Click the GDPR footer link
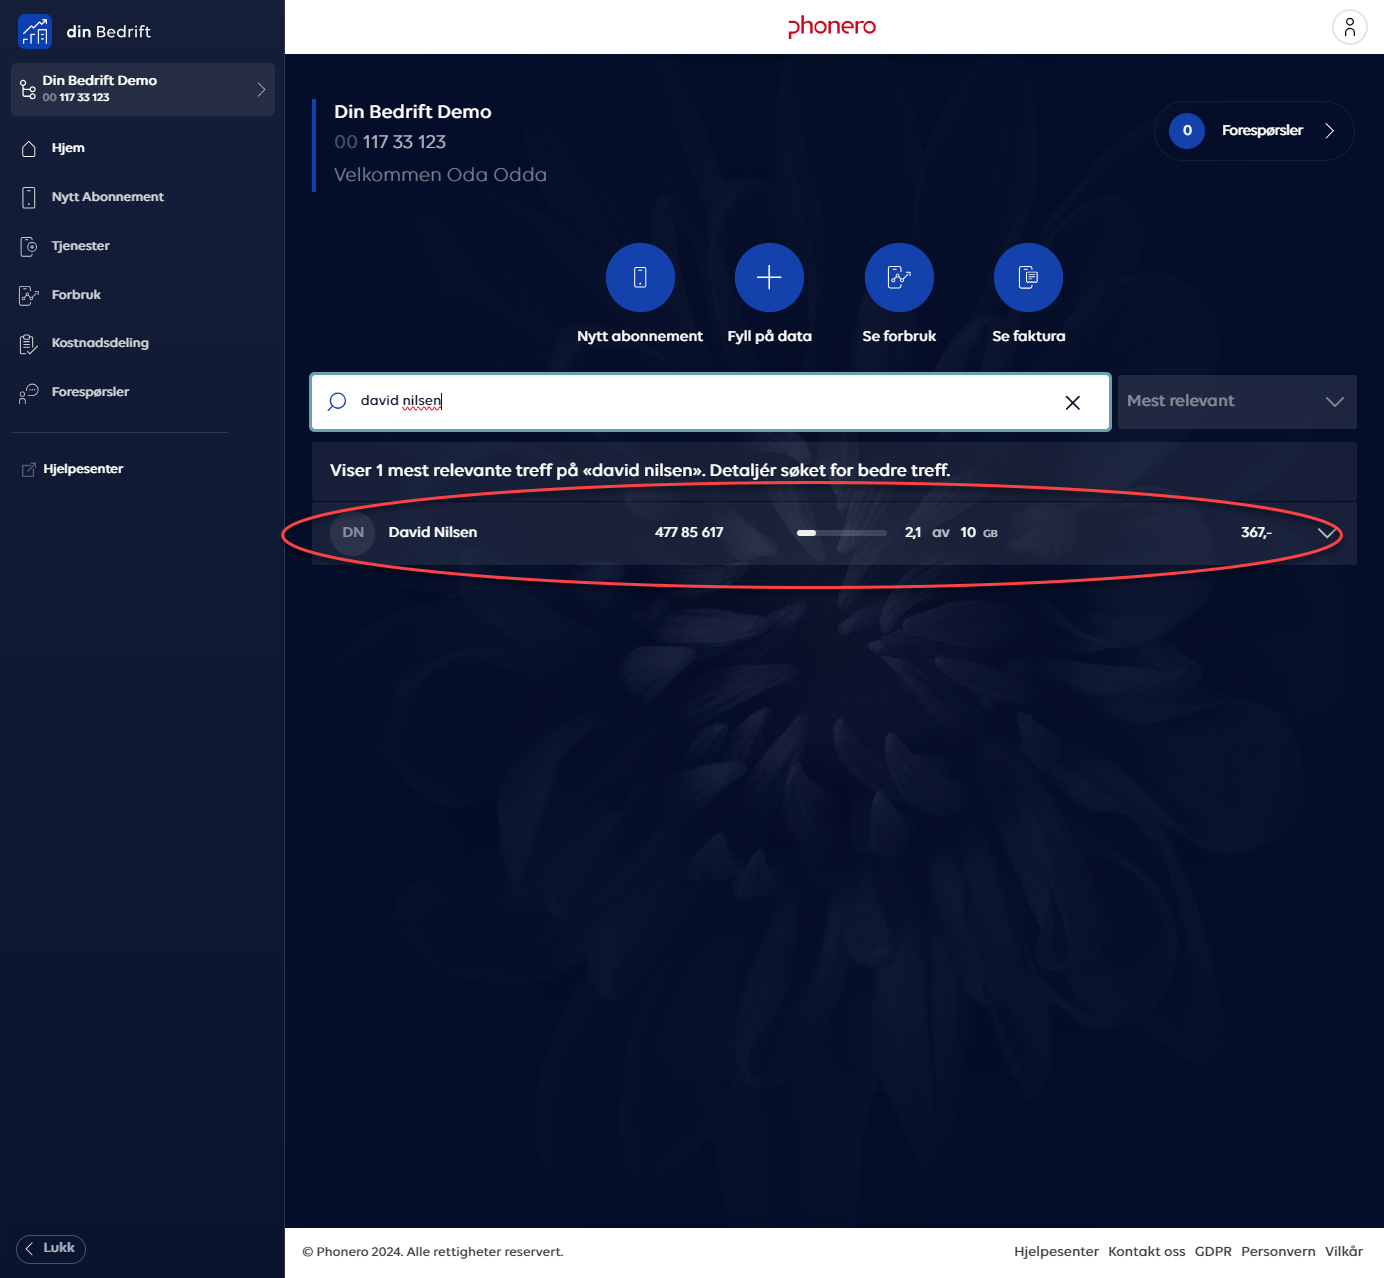The width and height of the screenshot is (1384, 1278). tap(1213, 1252)
